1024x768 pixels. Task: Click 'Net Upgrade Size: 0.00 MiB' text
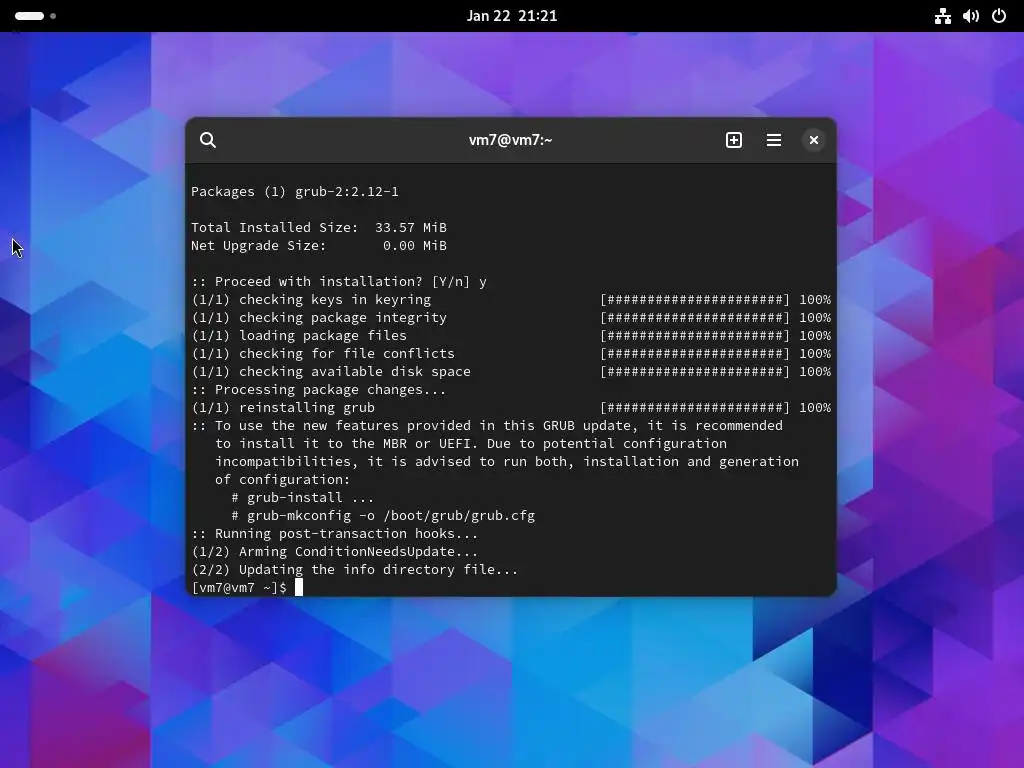point(319,246)
